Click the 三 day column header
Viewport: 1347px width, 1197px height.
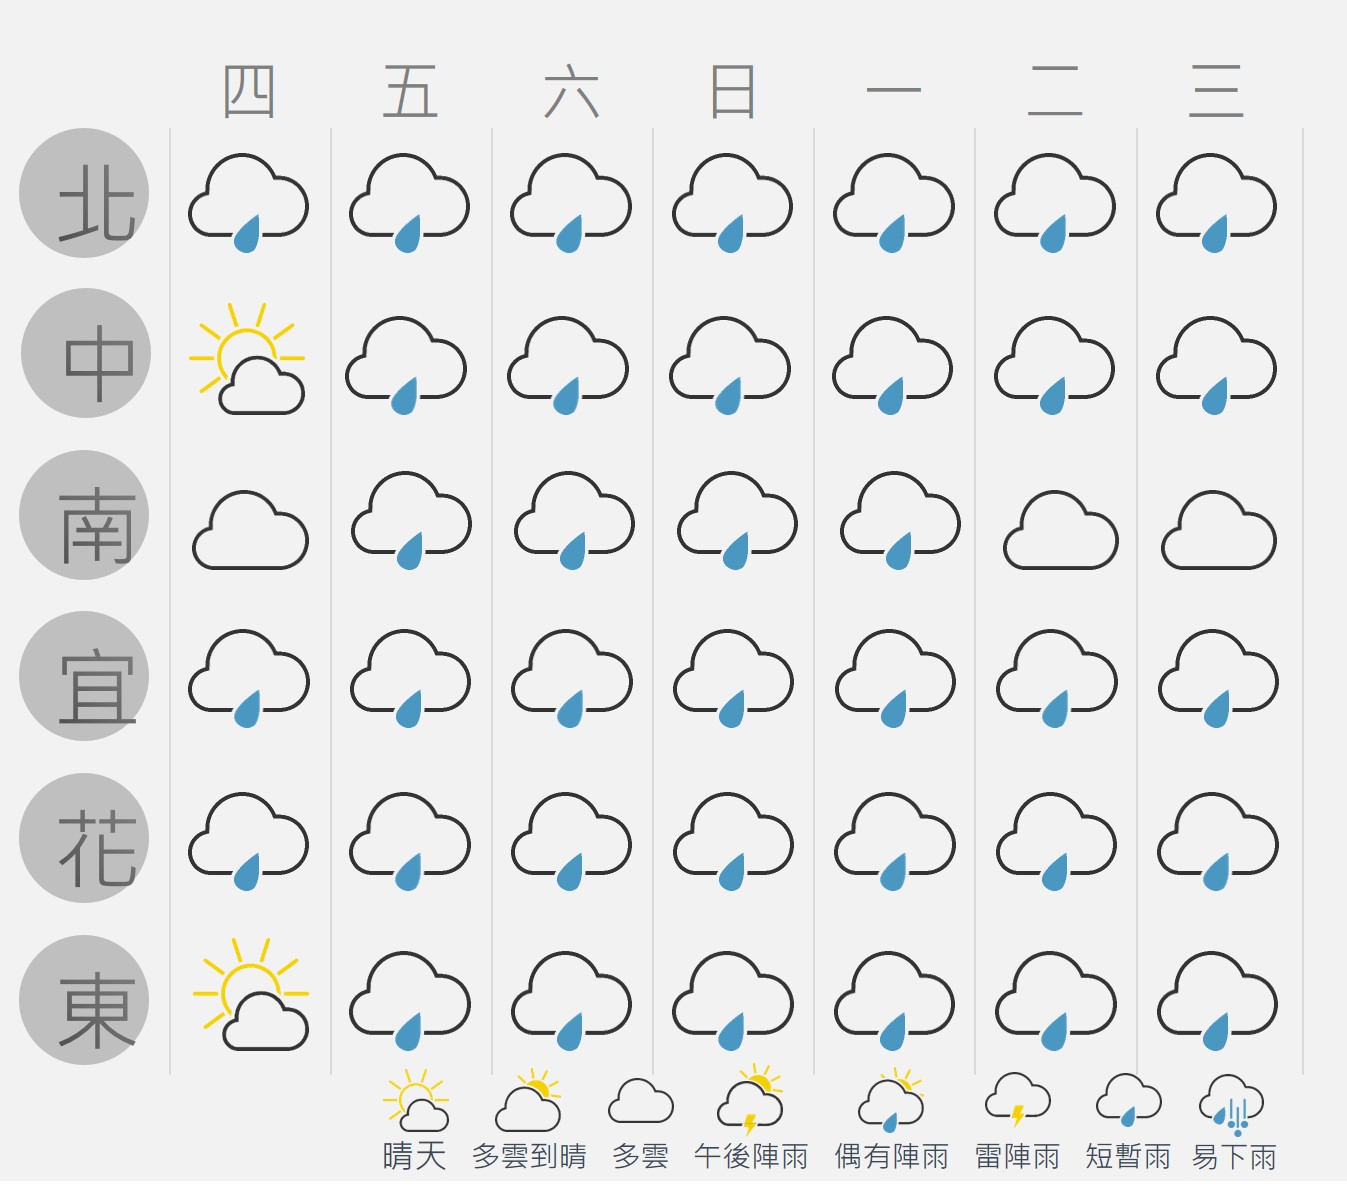(x=1216, y=92)
